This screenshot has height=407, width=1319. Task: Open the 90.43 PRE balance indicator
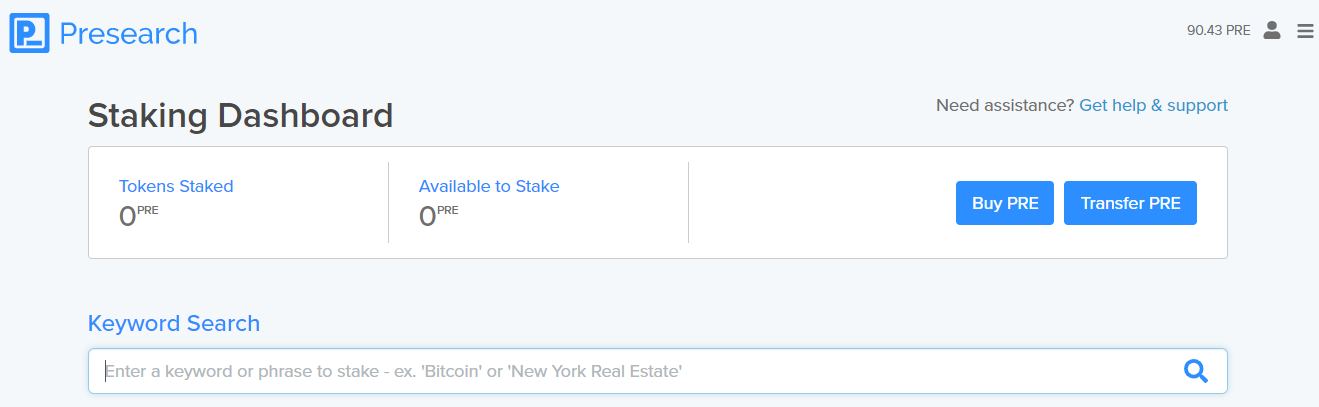1219,30
